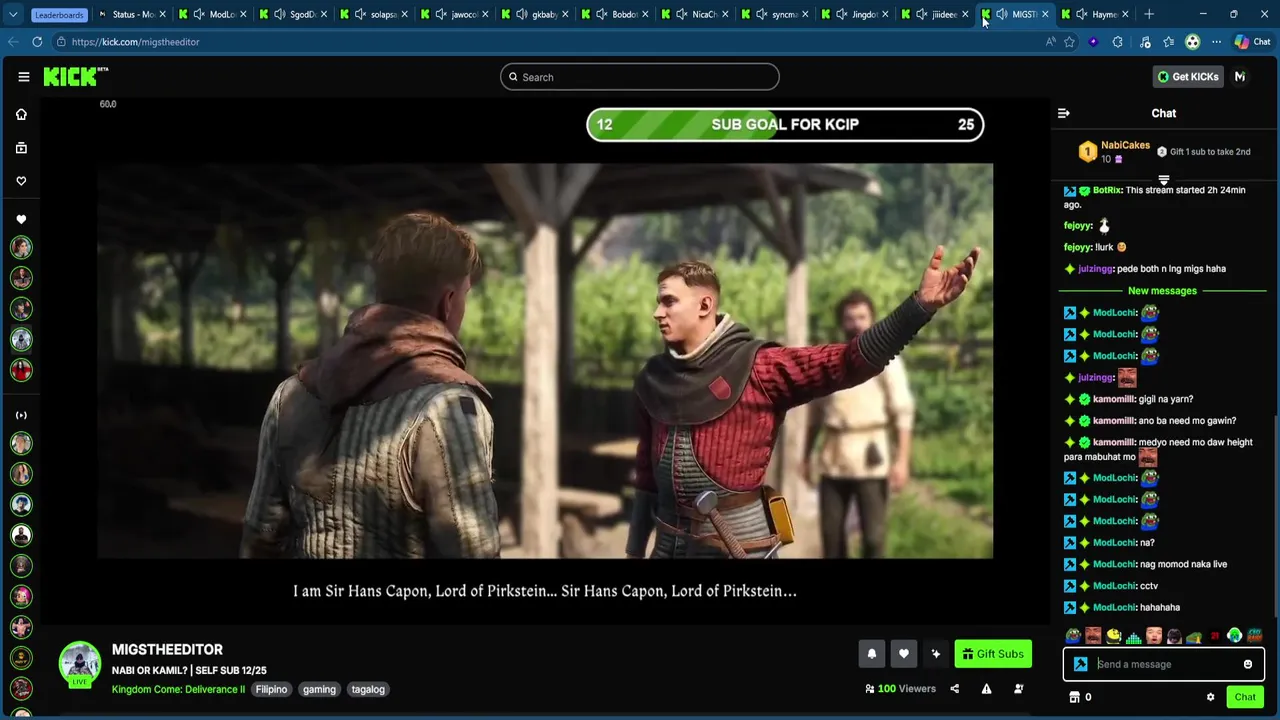Select the Pepe frog quick emote
This screenshot has width=1280, height=720.
pyautogui.click(x=1073, y=636)
